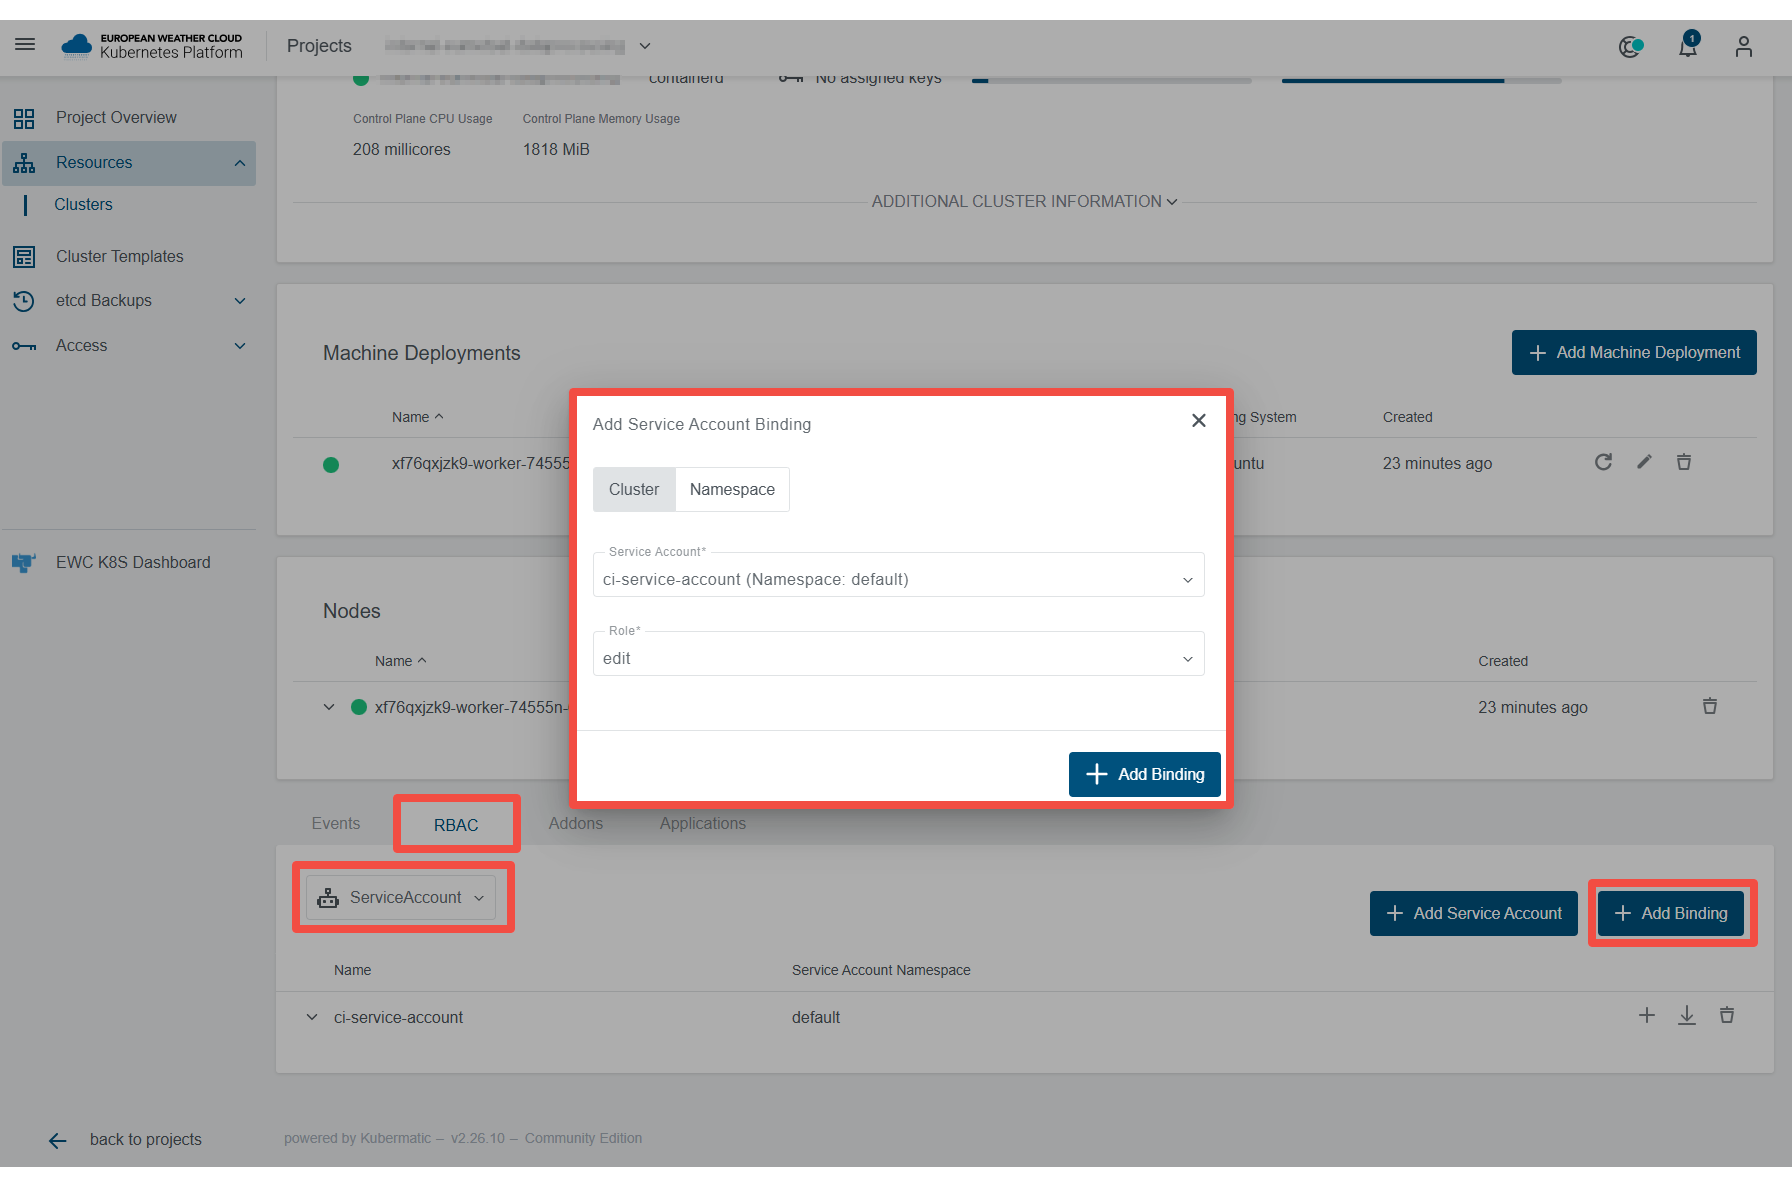Expand the etcd Backups menu
Image resolution: width=1792 pixels, height=1187 pixels.
(240, 301)
